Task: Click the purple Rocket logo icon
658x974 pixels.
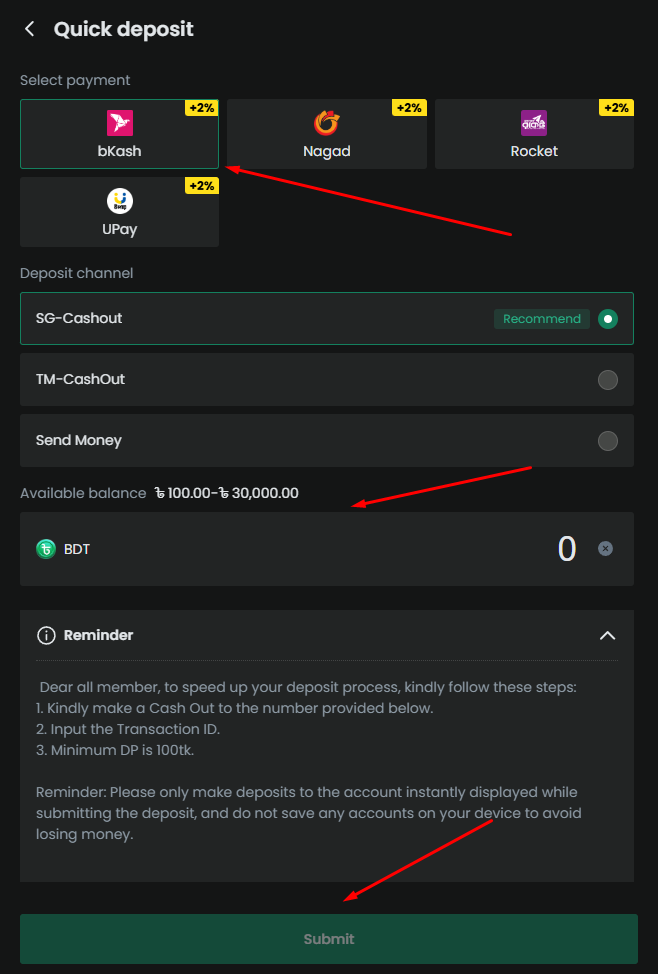Action: [x=534, y=123]
